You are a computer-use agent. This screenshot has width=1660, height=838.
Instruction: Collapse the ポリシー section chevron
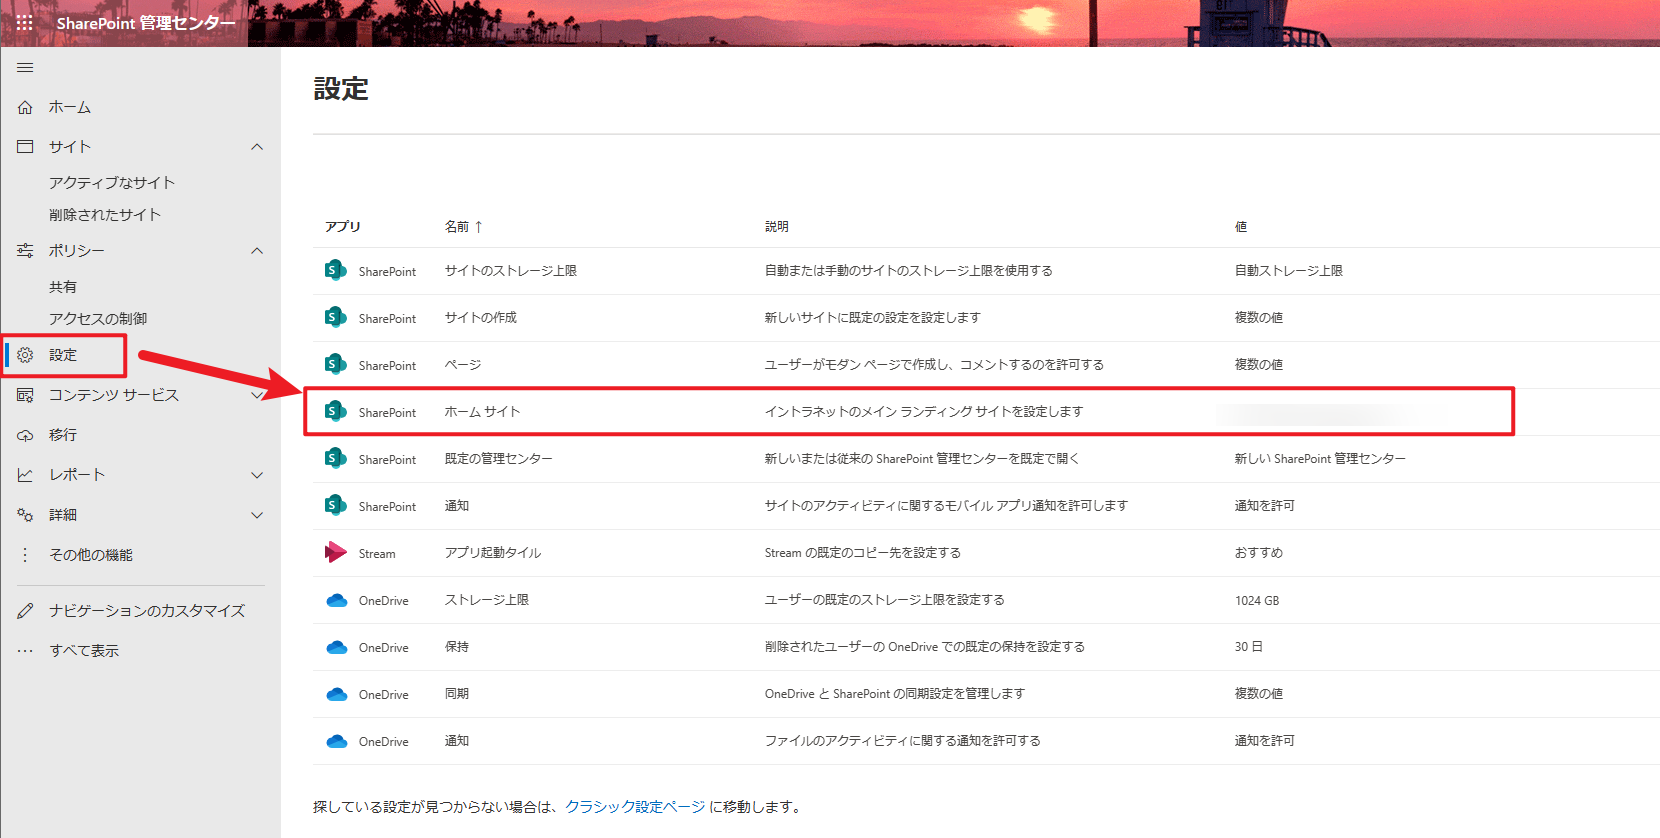(257, 251)
